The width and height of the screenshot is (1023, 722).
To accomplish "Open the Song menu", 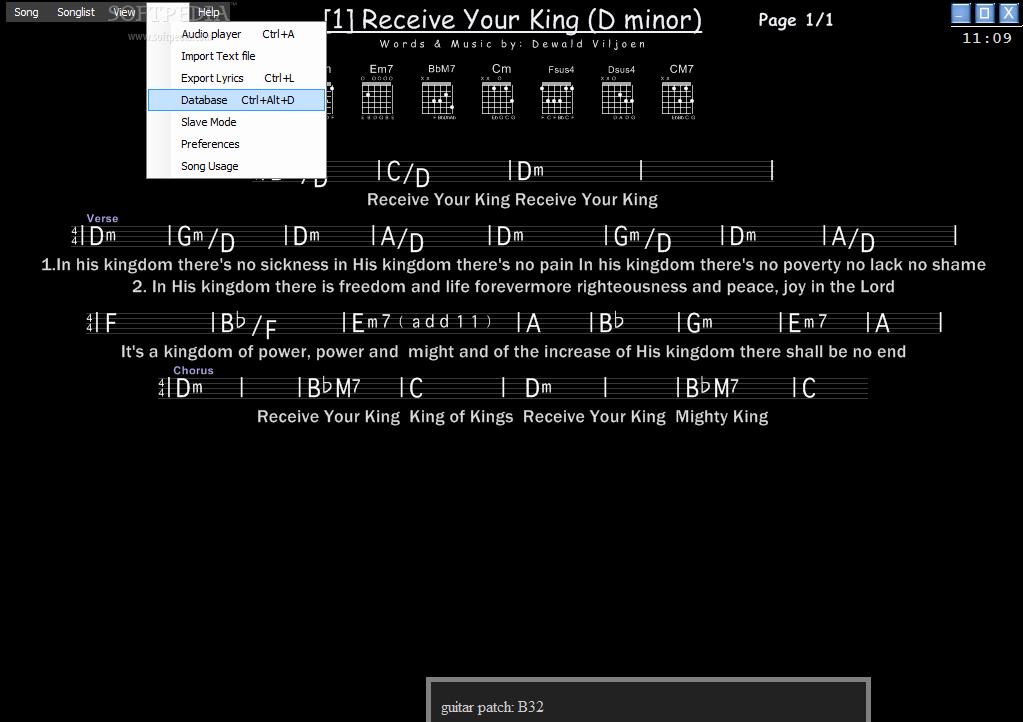I will tap(26, 12).
